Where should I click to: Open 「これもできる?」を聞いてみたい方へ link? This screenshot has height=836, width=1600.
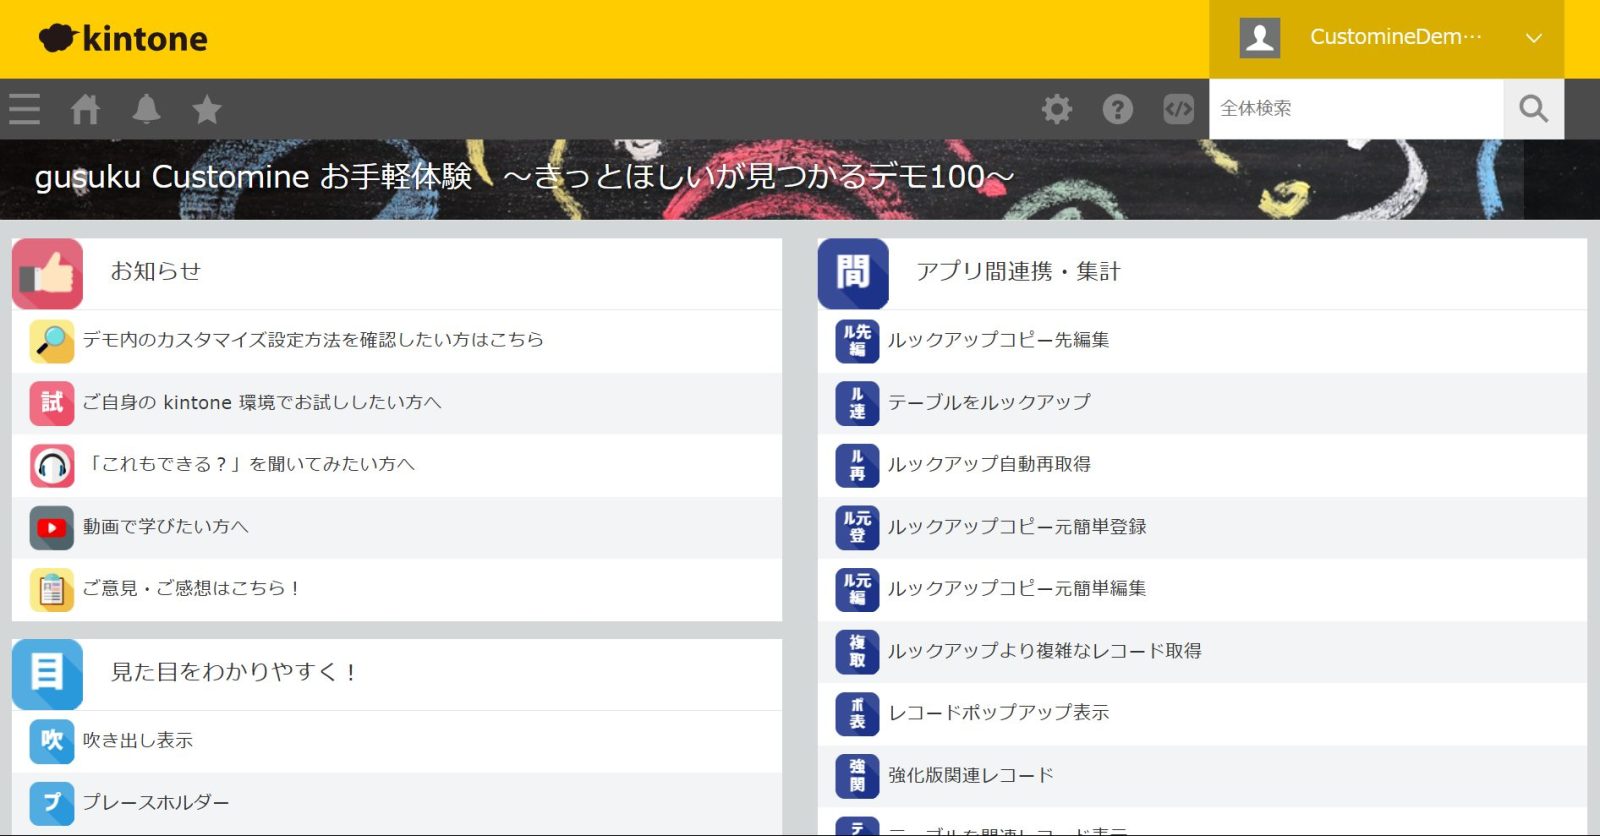249,464
